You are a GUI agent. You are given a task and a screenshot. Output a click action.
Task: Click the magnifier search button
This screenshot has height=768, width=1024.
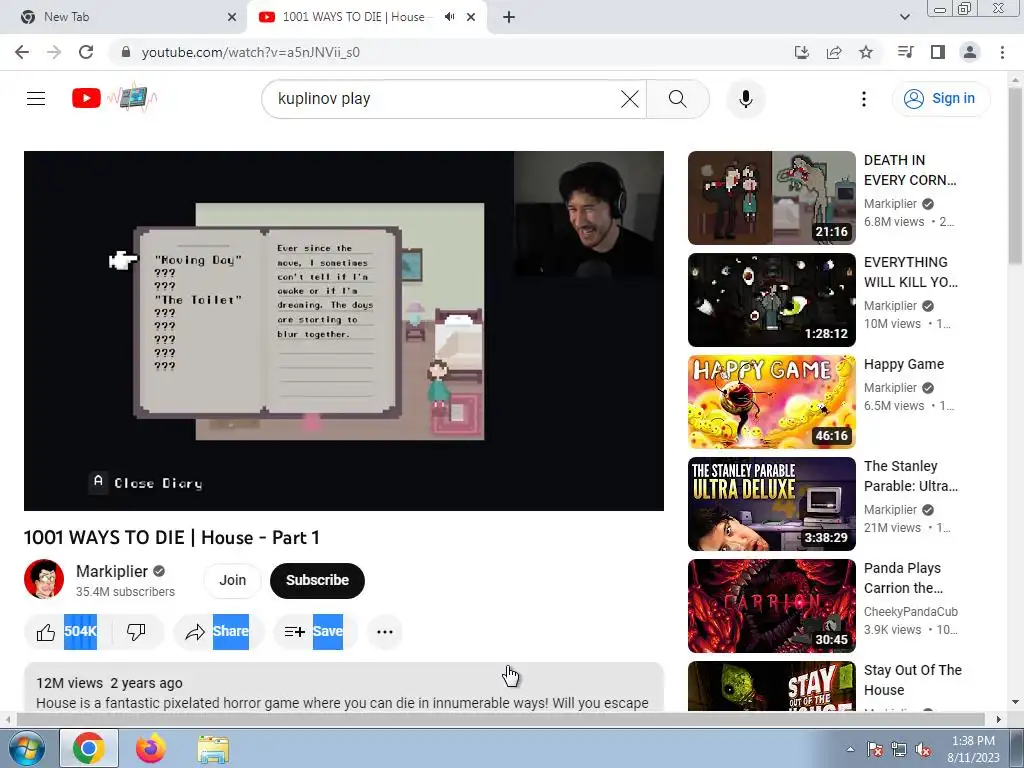coord(678,99)
